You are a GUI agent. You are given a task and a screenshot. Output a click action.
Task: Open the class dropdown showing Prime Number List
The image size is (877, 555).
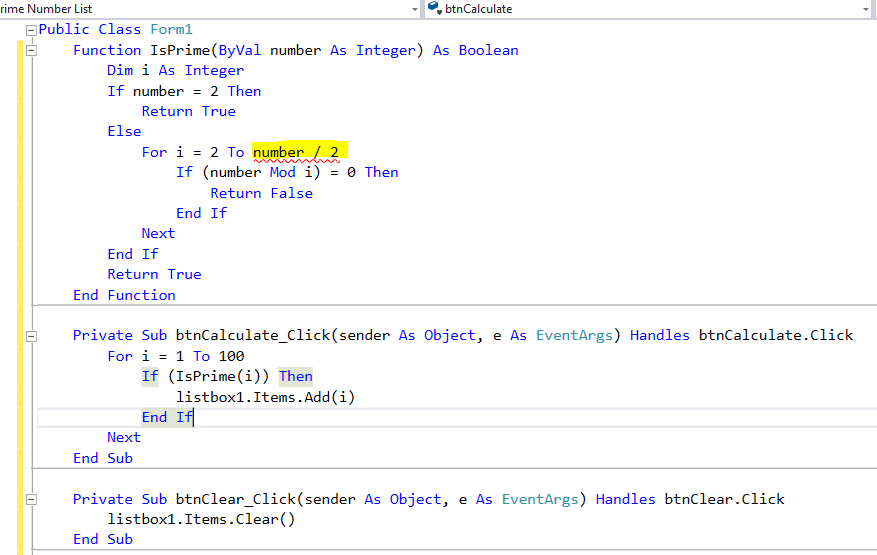tap(210, 9)
